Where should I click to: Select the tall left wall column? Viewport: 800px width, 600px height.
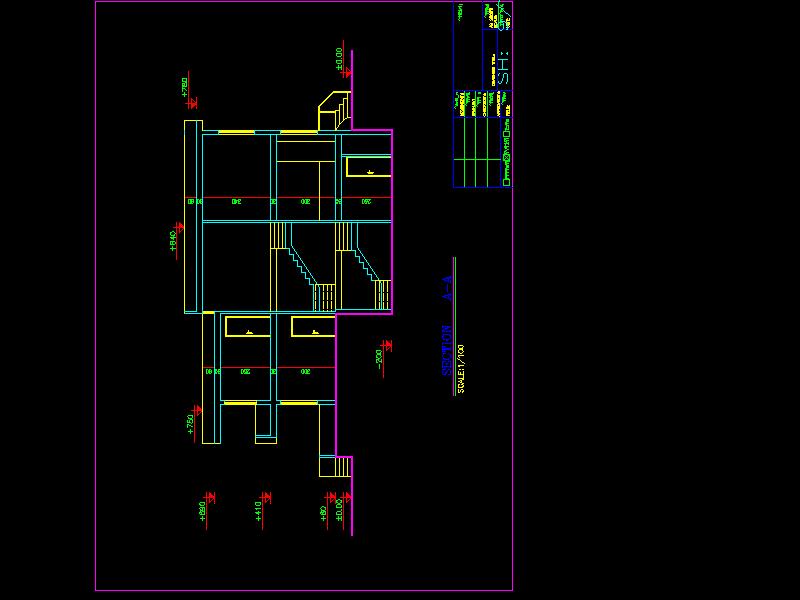[193, 215]
